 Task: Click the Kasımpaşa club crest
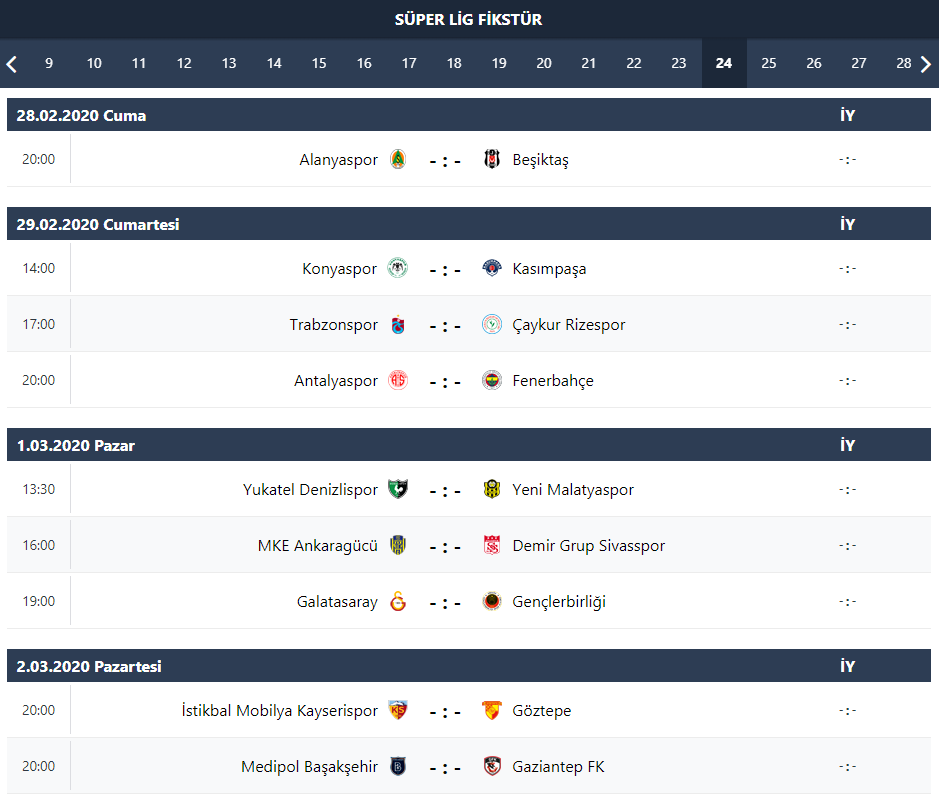pyautogui.click(x=492, y=269)
